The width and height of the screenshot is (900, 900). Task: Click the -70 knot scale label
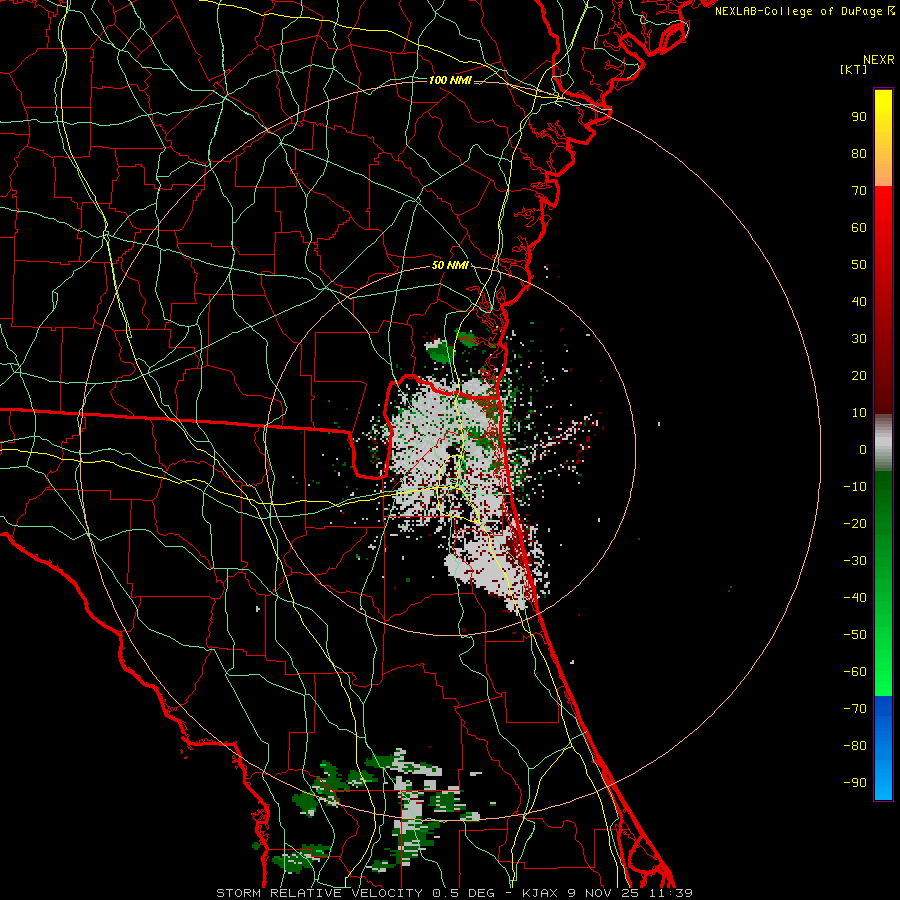(855, 709)
